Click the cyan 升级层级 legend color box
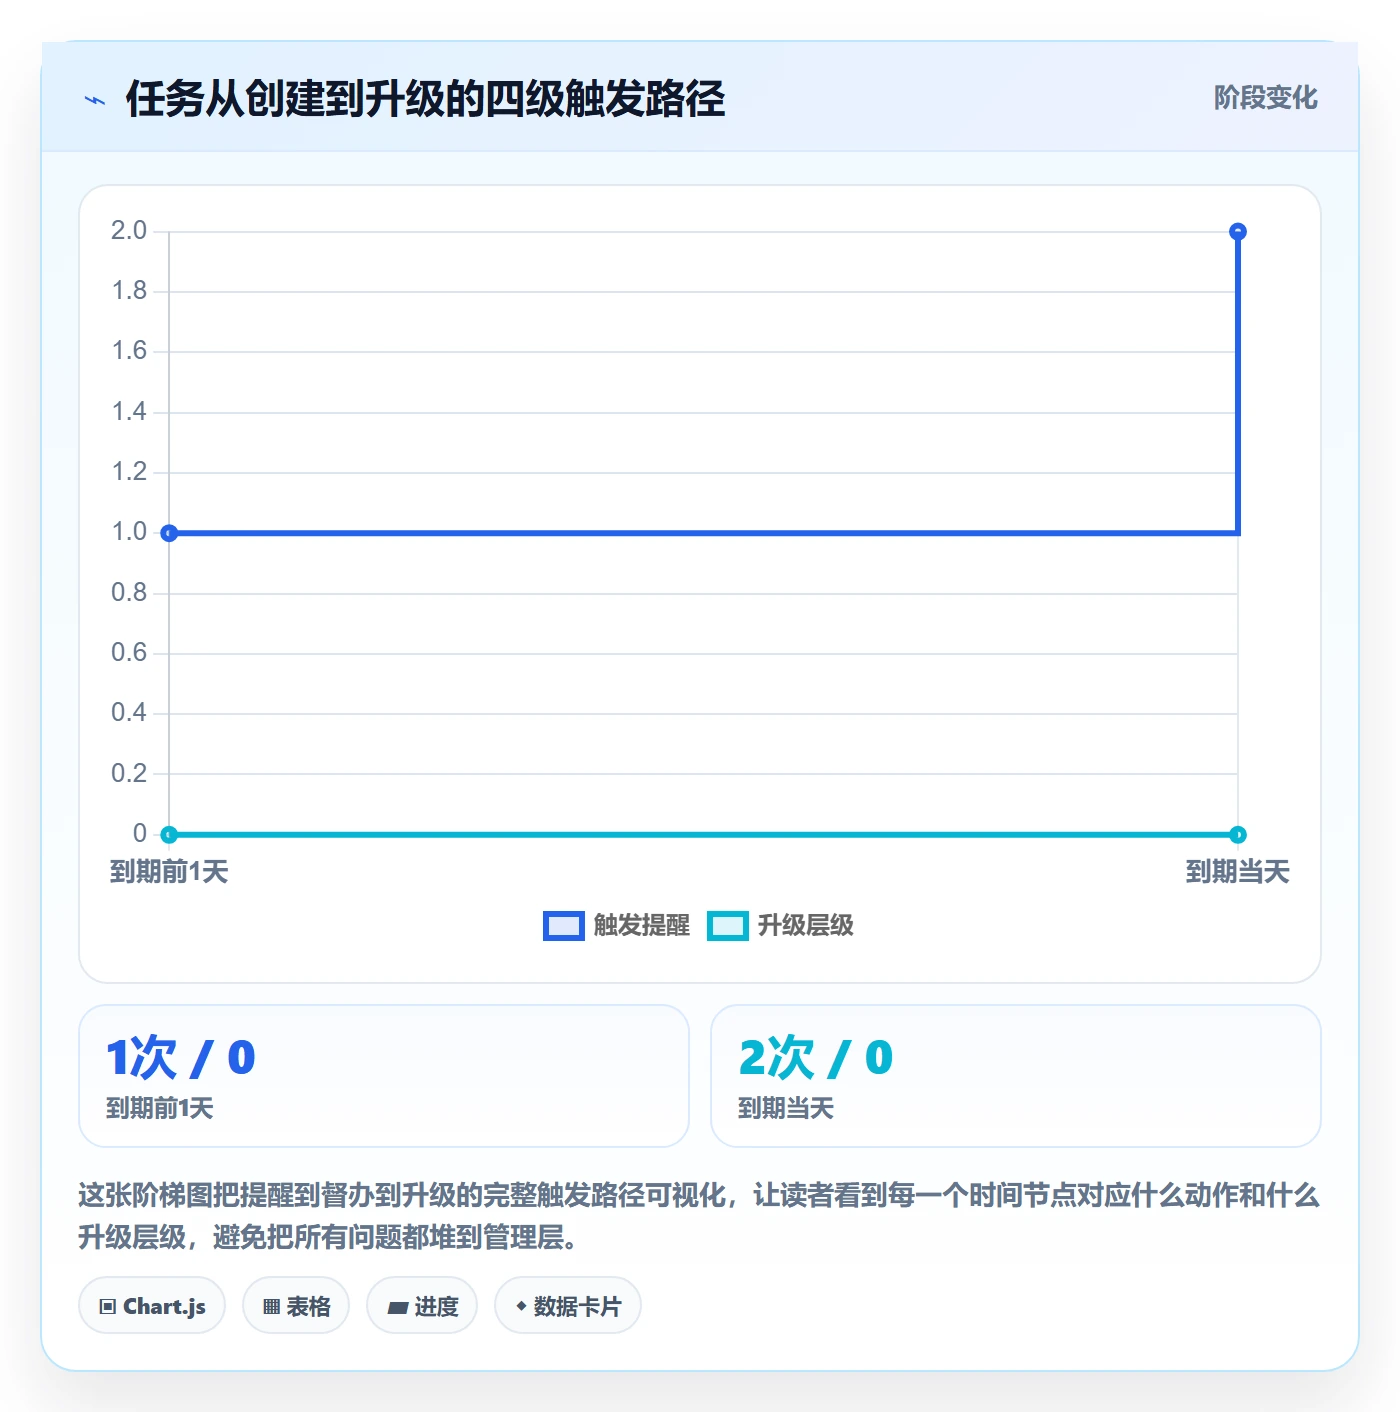Viewport: 1400px width, 1412px height. 728,926
